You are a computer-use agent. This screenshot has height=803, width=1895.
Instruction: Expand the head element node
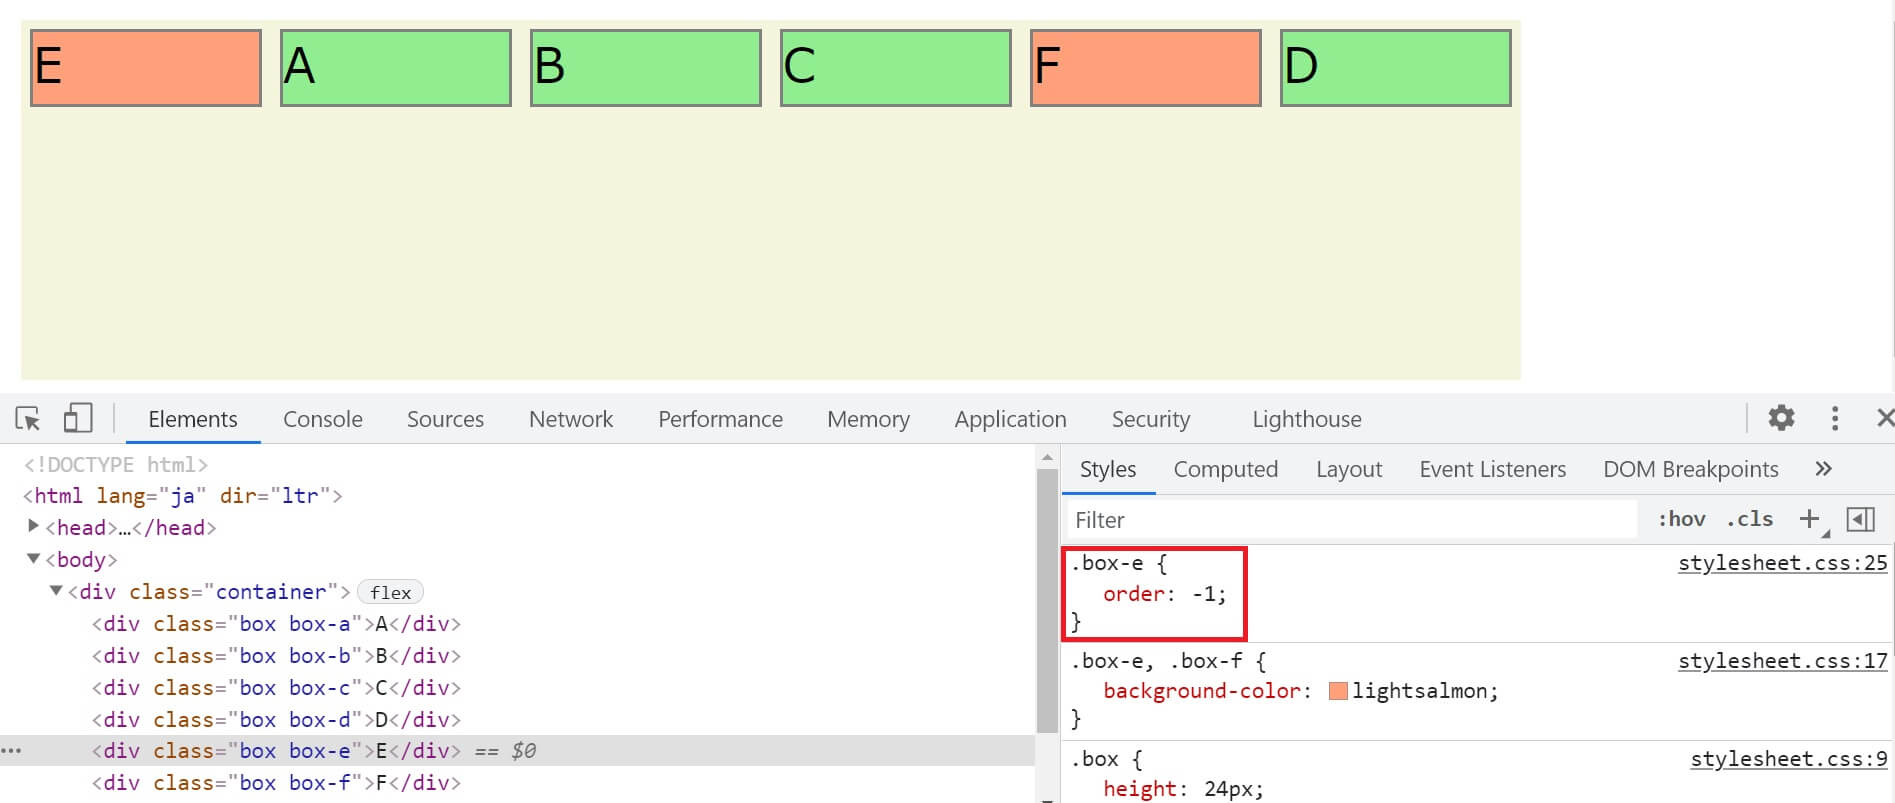(x=34, y=526)
